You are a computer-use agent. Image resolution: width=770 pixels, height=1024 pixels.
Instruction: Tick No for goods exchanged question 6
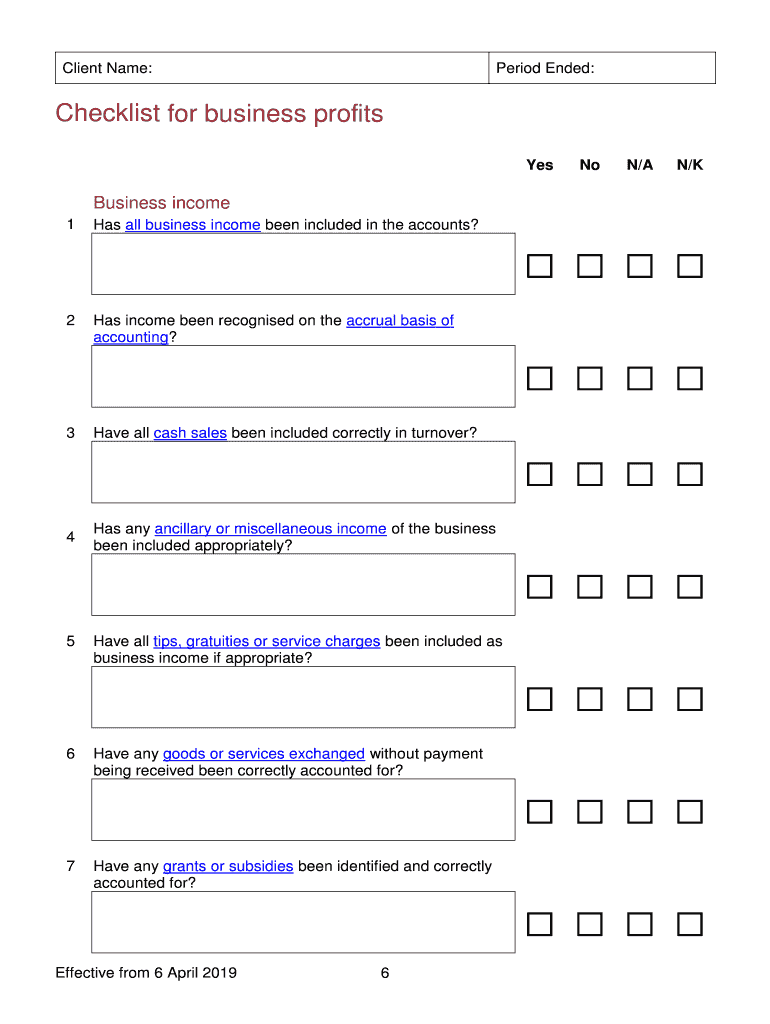(590, 811)
